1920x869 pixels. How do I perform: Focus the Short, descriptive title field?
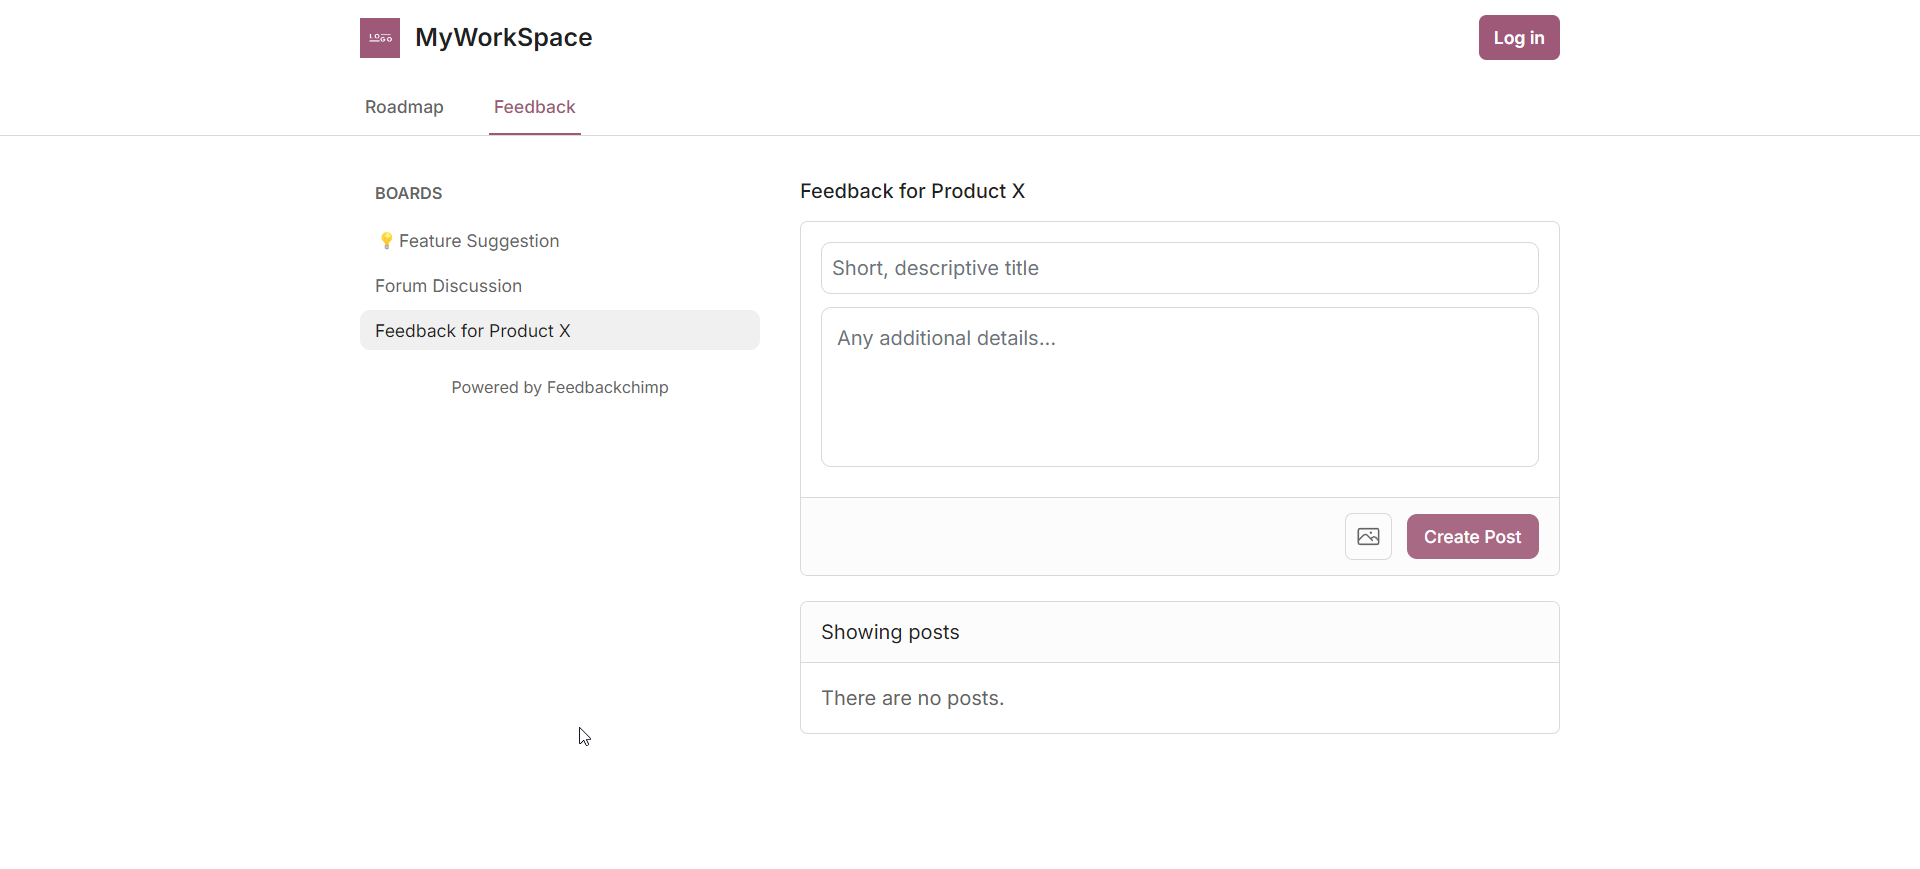click(1180, 268)
